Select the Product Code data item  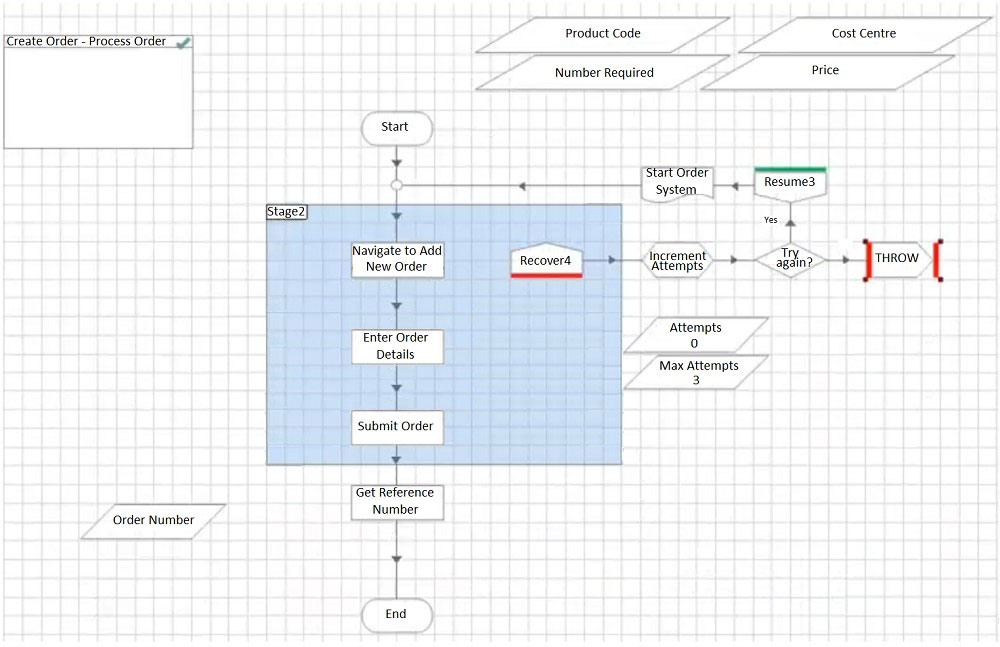click(x=603, y=34)
